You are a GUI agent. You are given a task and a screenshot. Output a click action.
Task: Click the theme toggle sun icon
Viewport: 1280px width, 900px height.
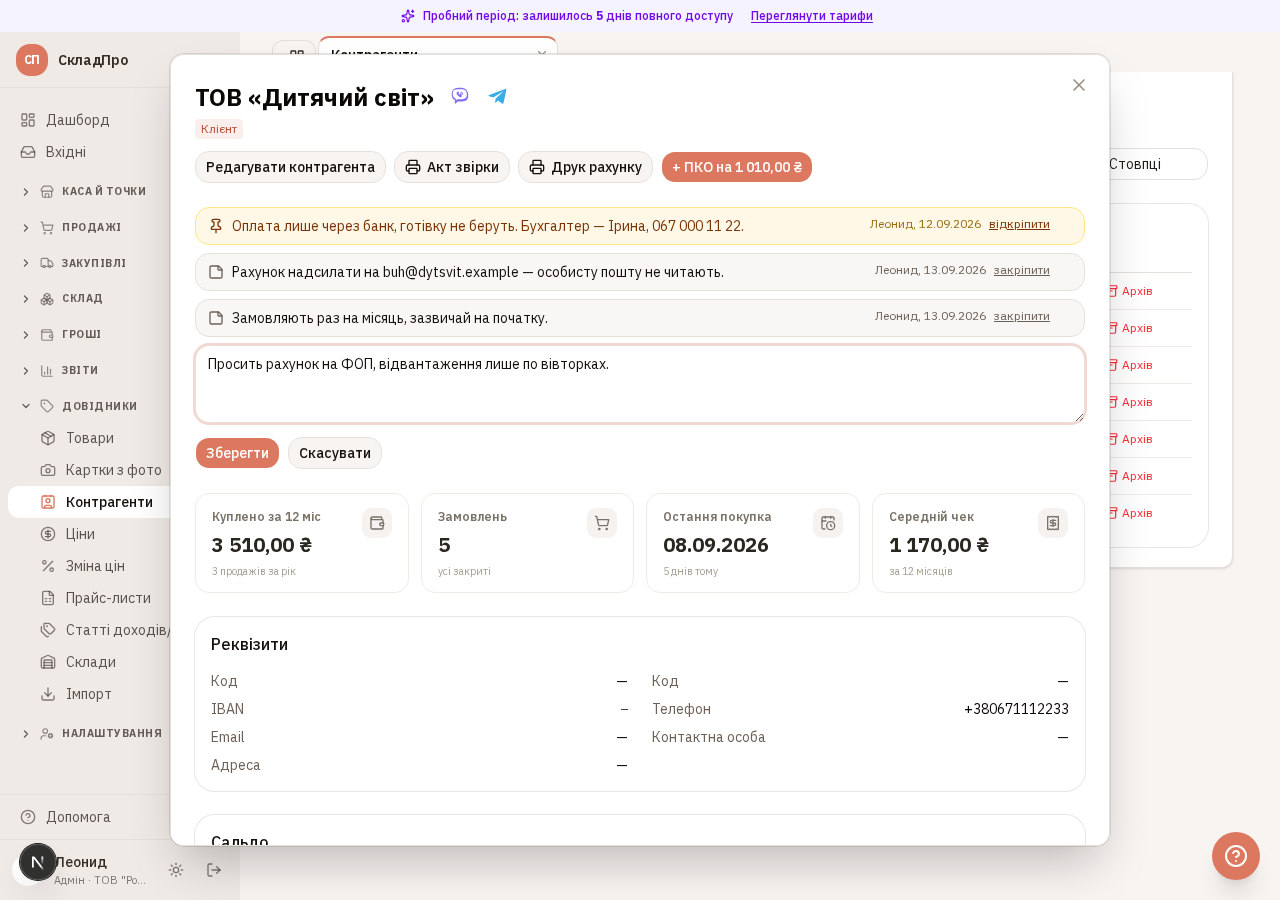pos(176,870)
